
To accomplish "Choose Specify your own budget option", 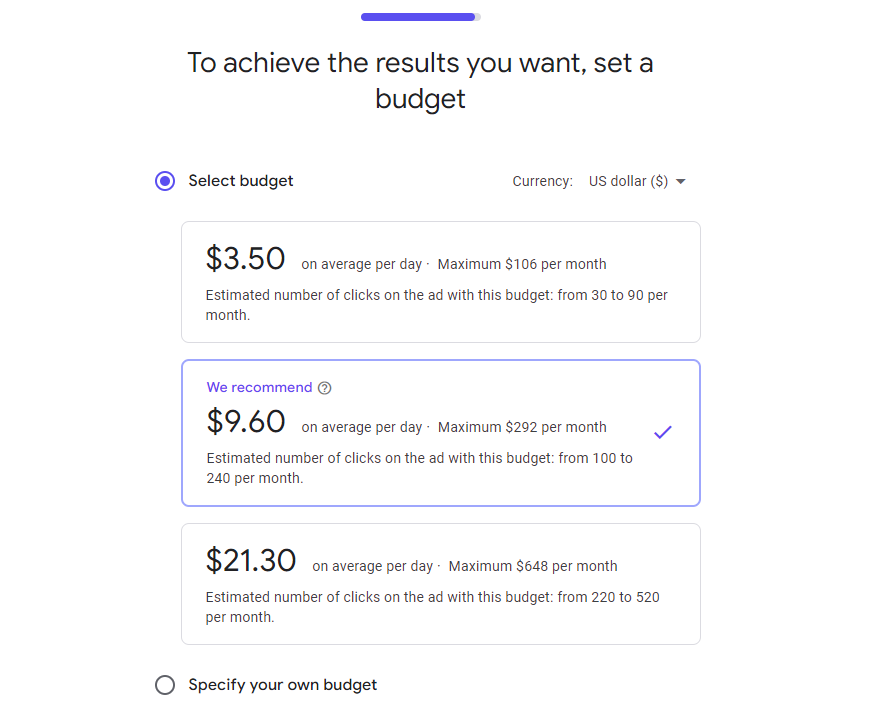I will tap(165, 685).
